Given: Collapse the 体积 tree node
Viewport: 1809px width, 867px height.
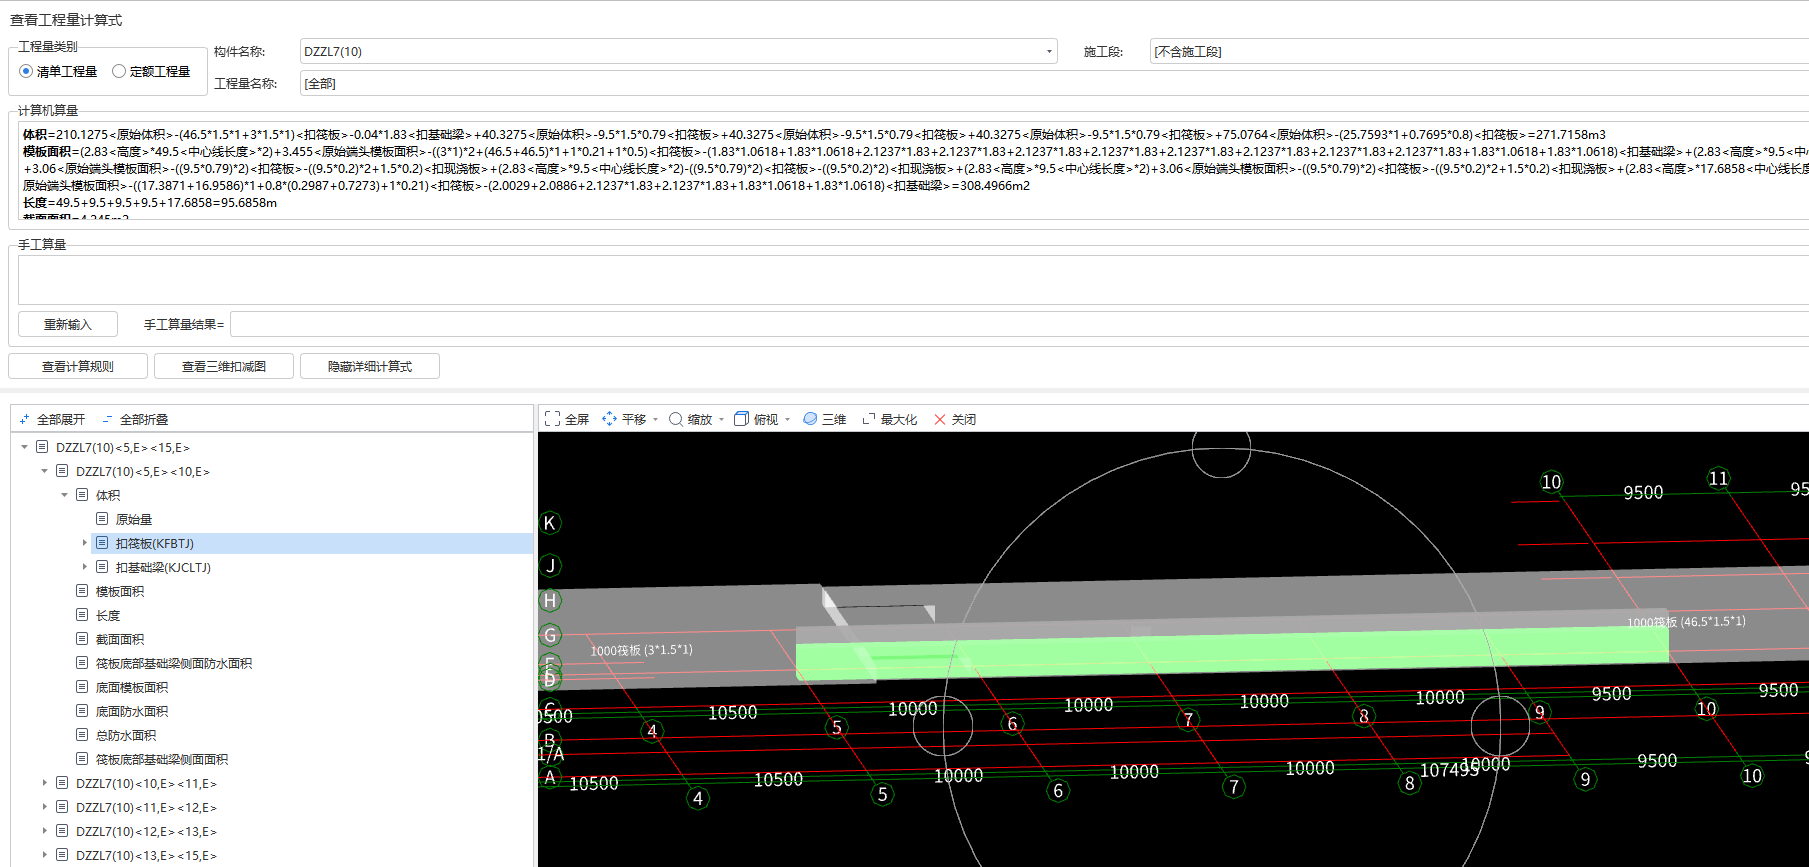Looking at the screenshot, I should 64,495.
